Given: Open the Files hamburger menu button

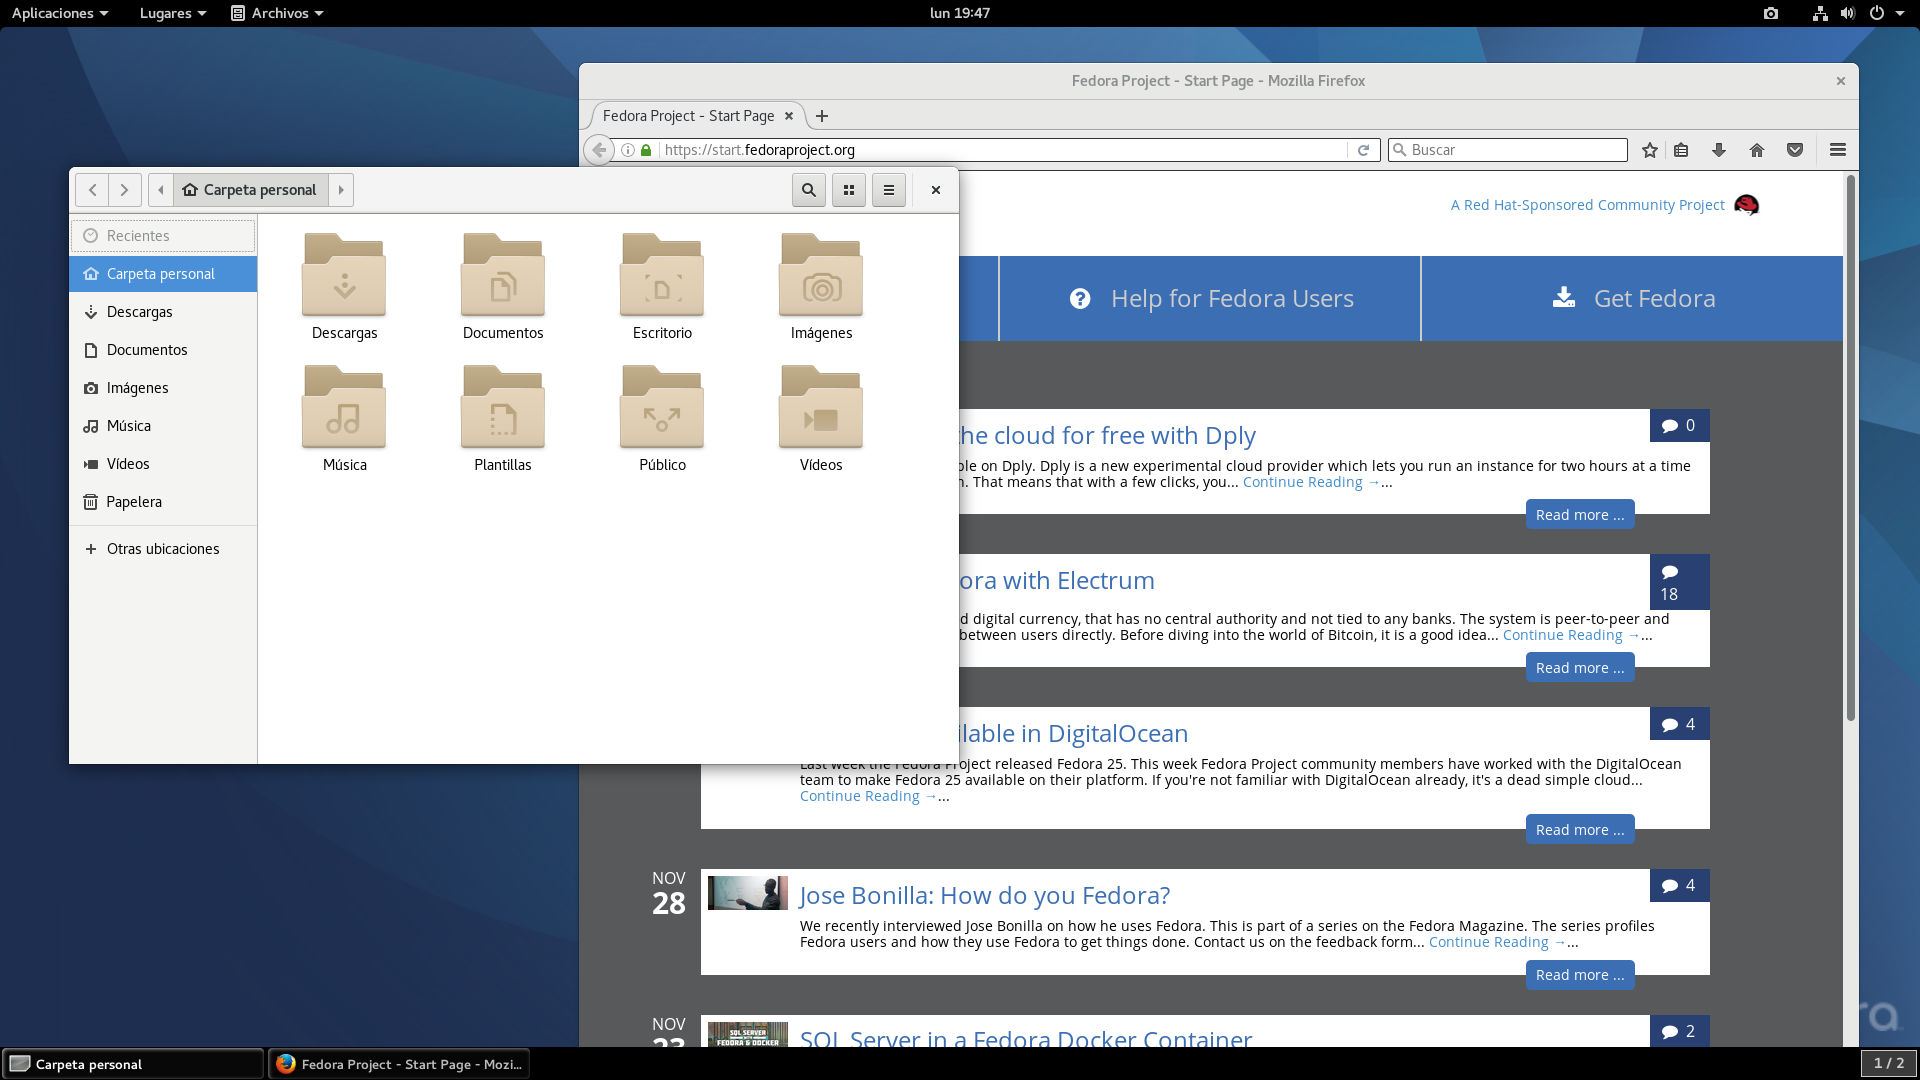Looking at the screenshot, I should (889, 190).
